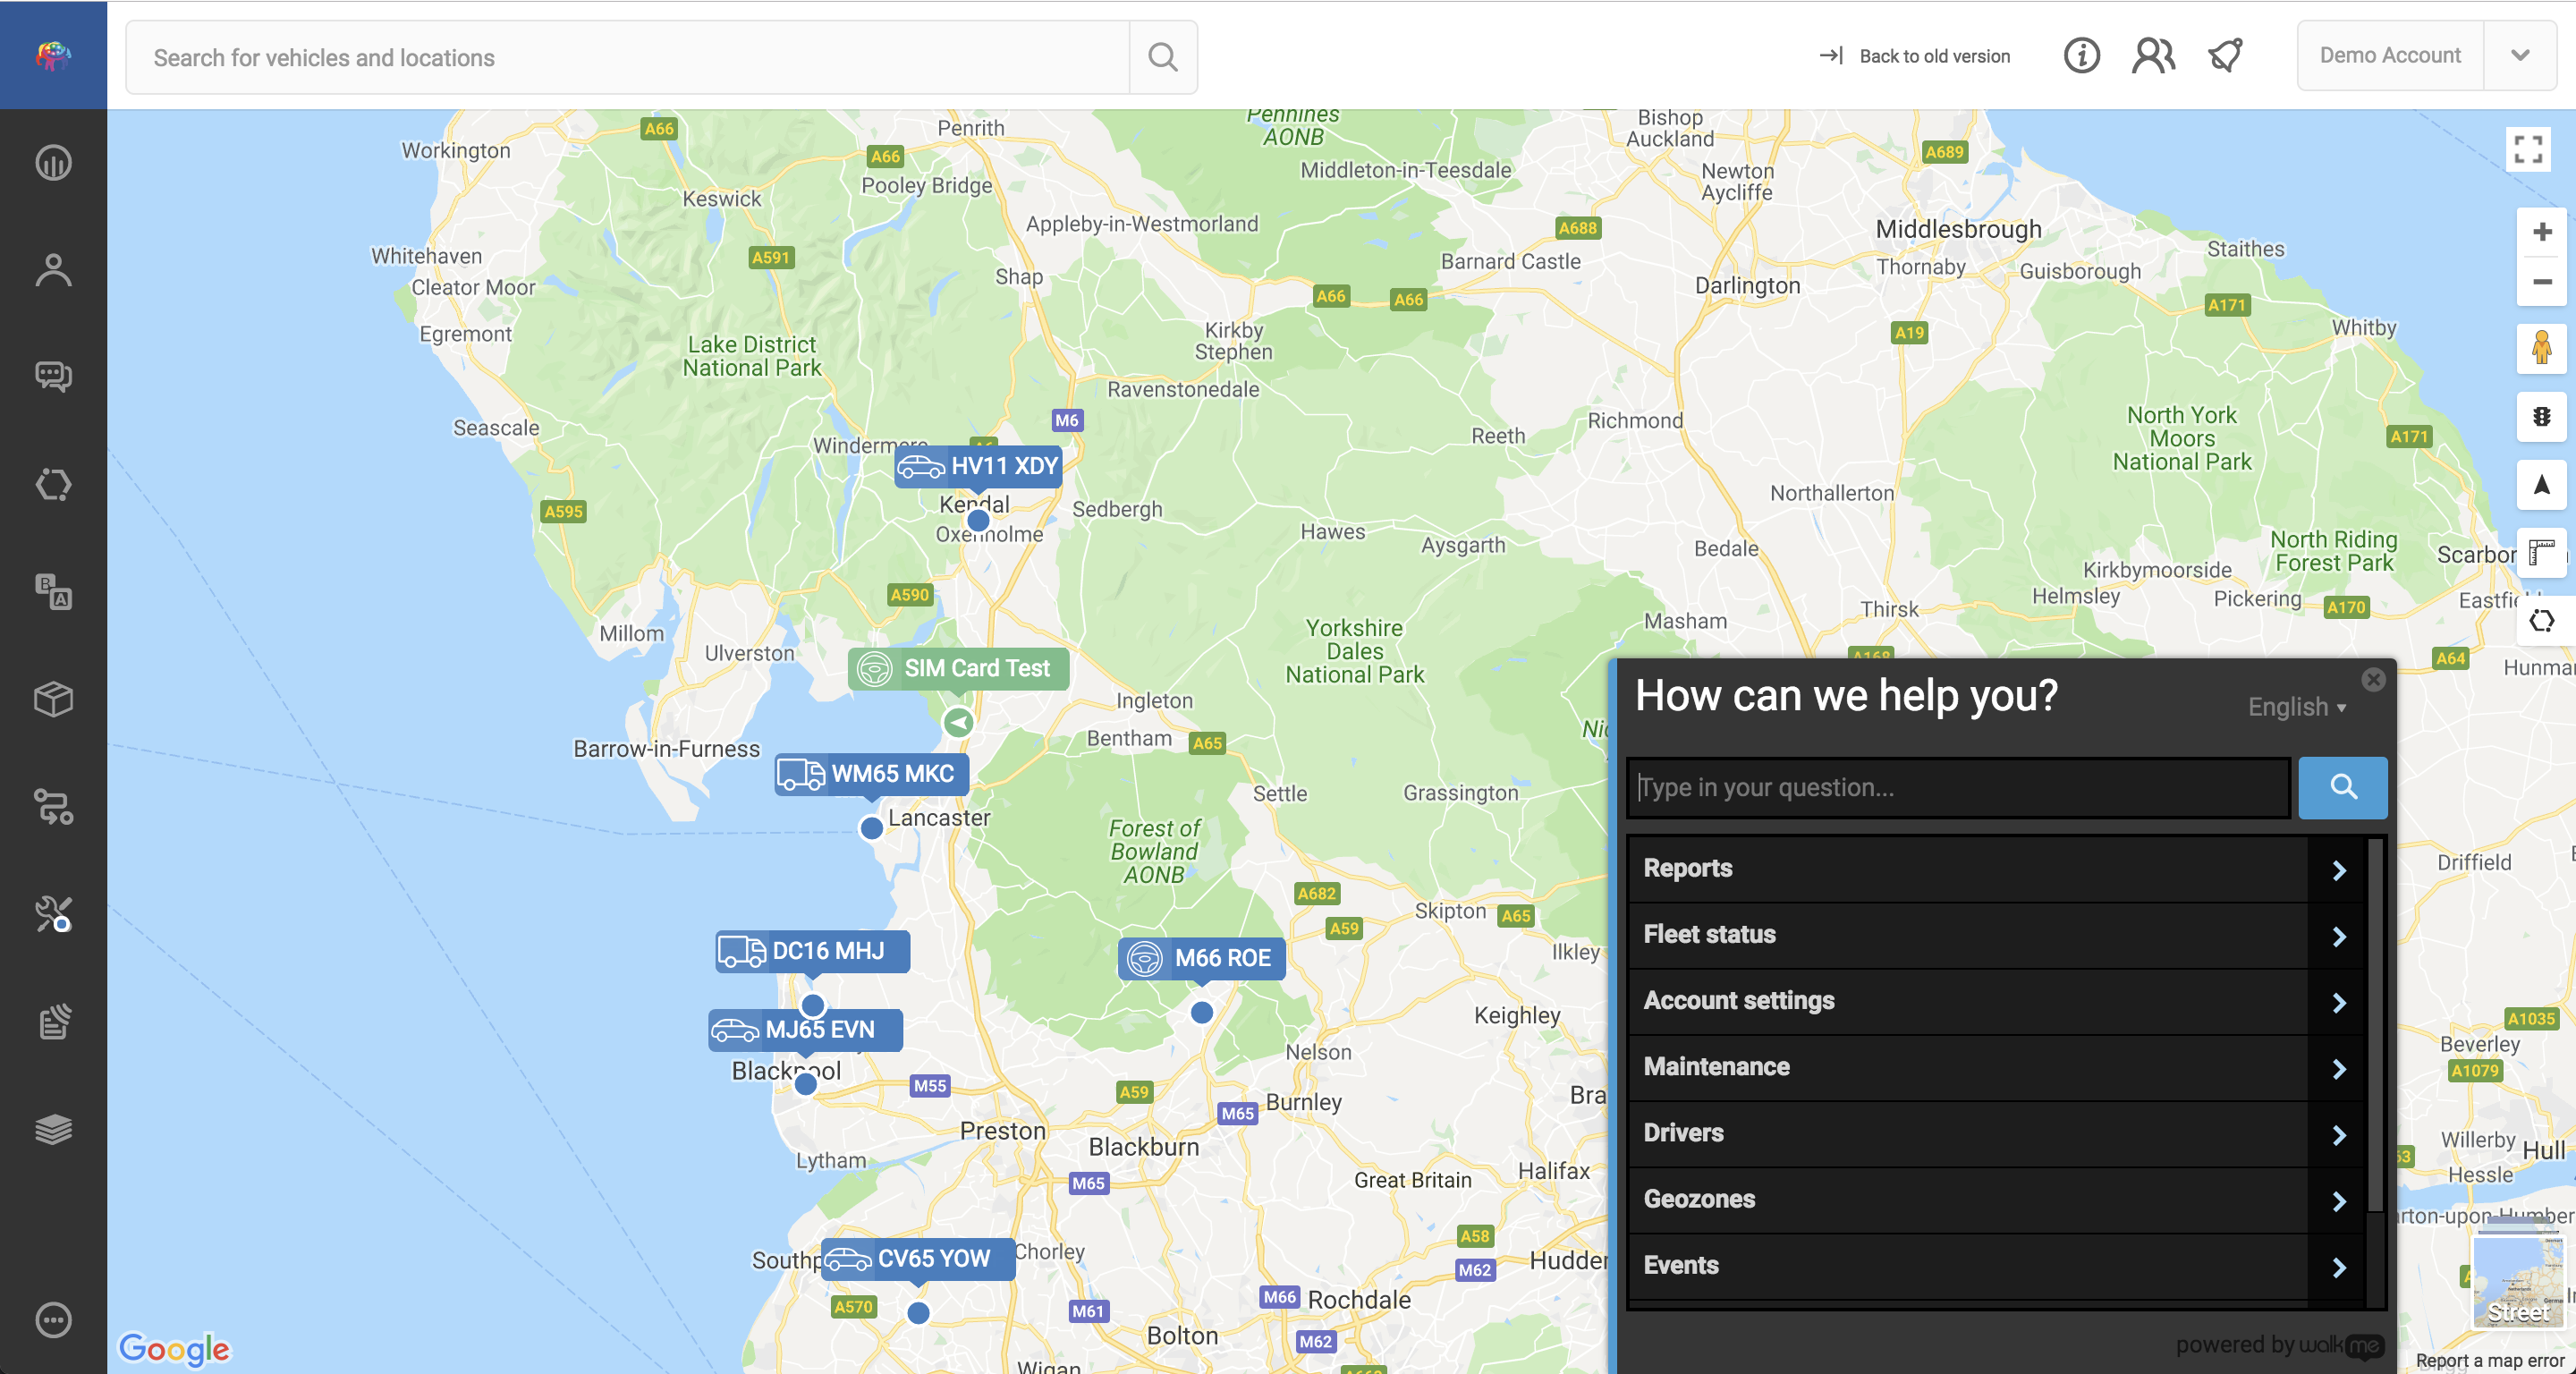Image resolution: width=2576 pixels, height=1374 pixels.
Task: Open the drivers person icon in sidebar
Action: coord(53,270)
